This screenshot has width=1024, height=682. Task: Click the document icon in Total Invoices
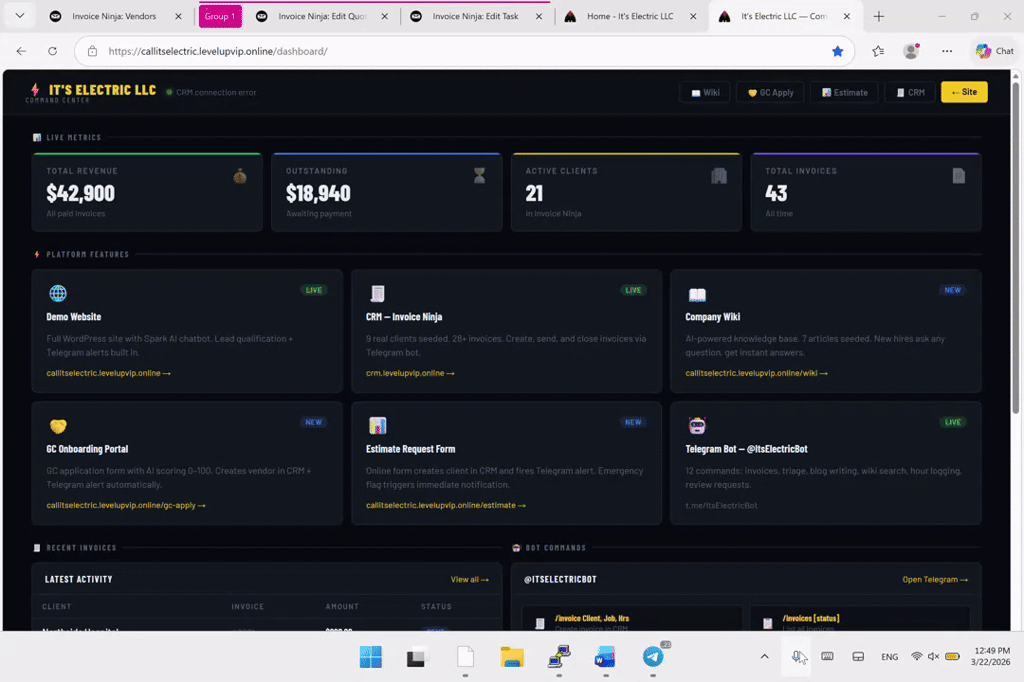pyautogui.click(x=958, y=176)
